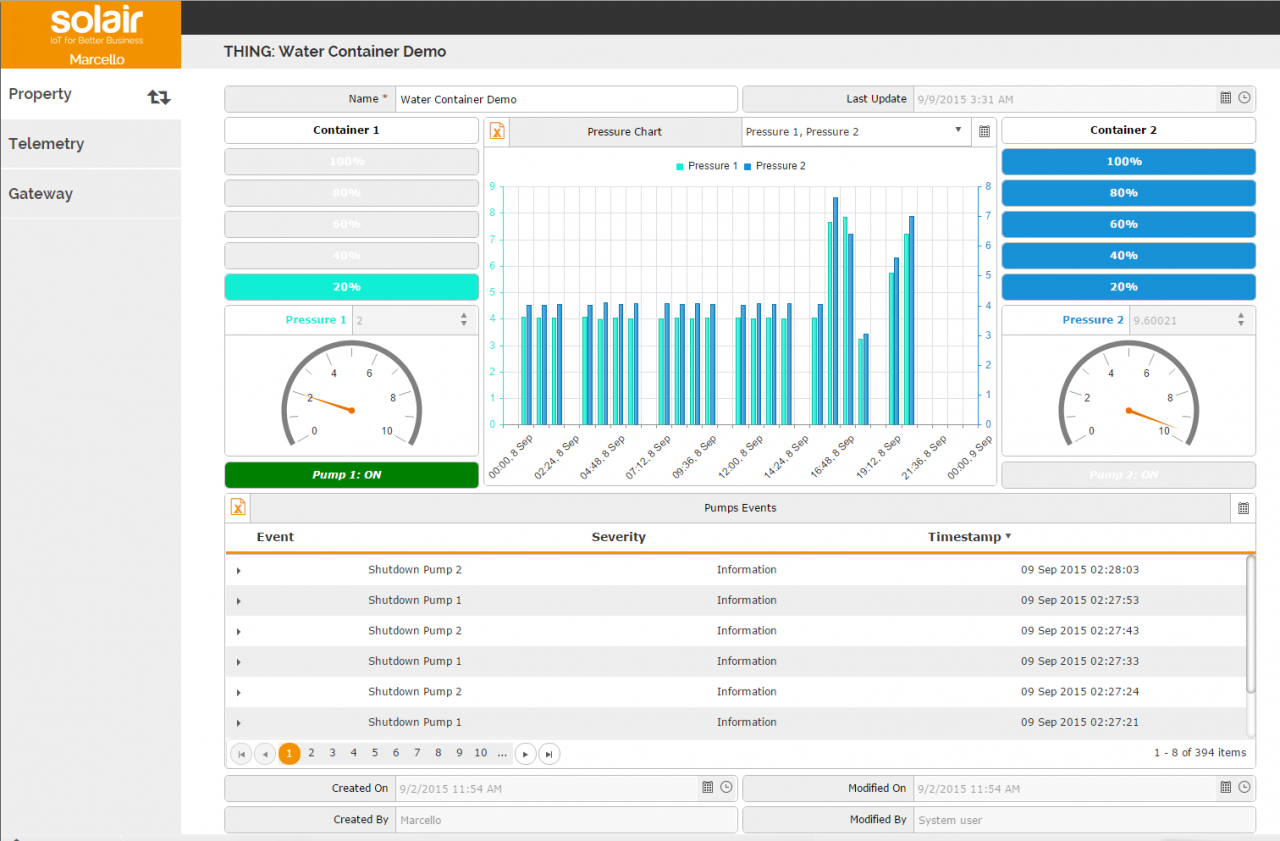Open Last Update calendar icon
The height and width of the screenshot is (841, 1280).
1225,98
